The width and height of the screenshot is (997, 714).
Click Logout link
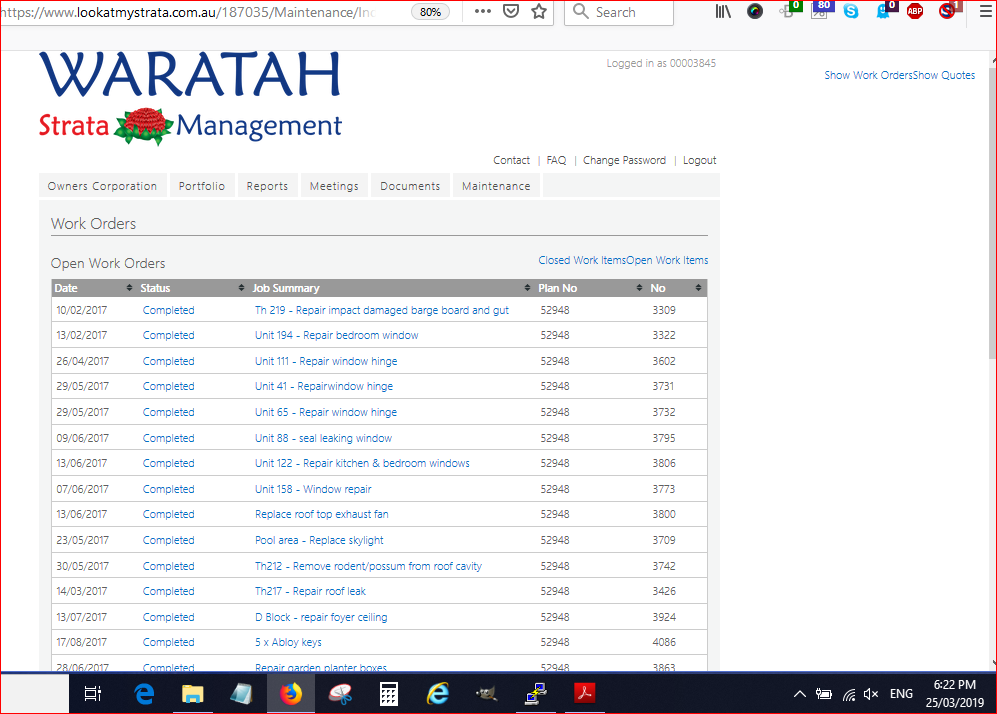coord(699,160)
